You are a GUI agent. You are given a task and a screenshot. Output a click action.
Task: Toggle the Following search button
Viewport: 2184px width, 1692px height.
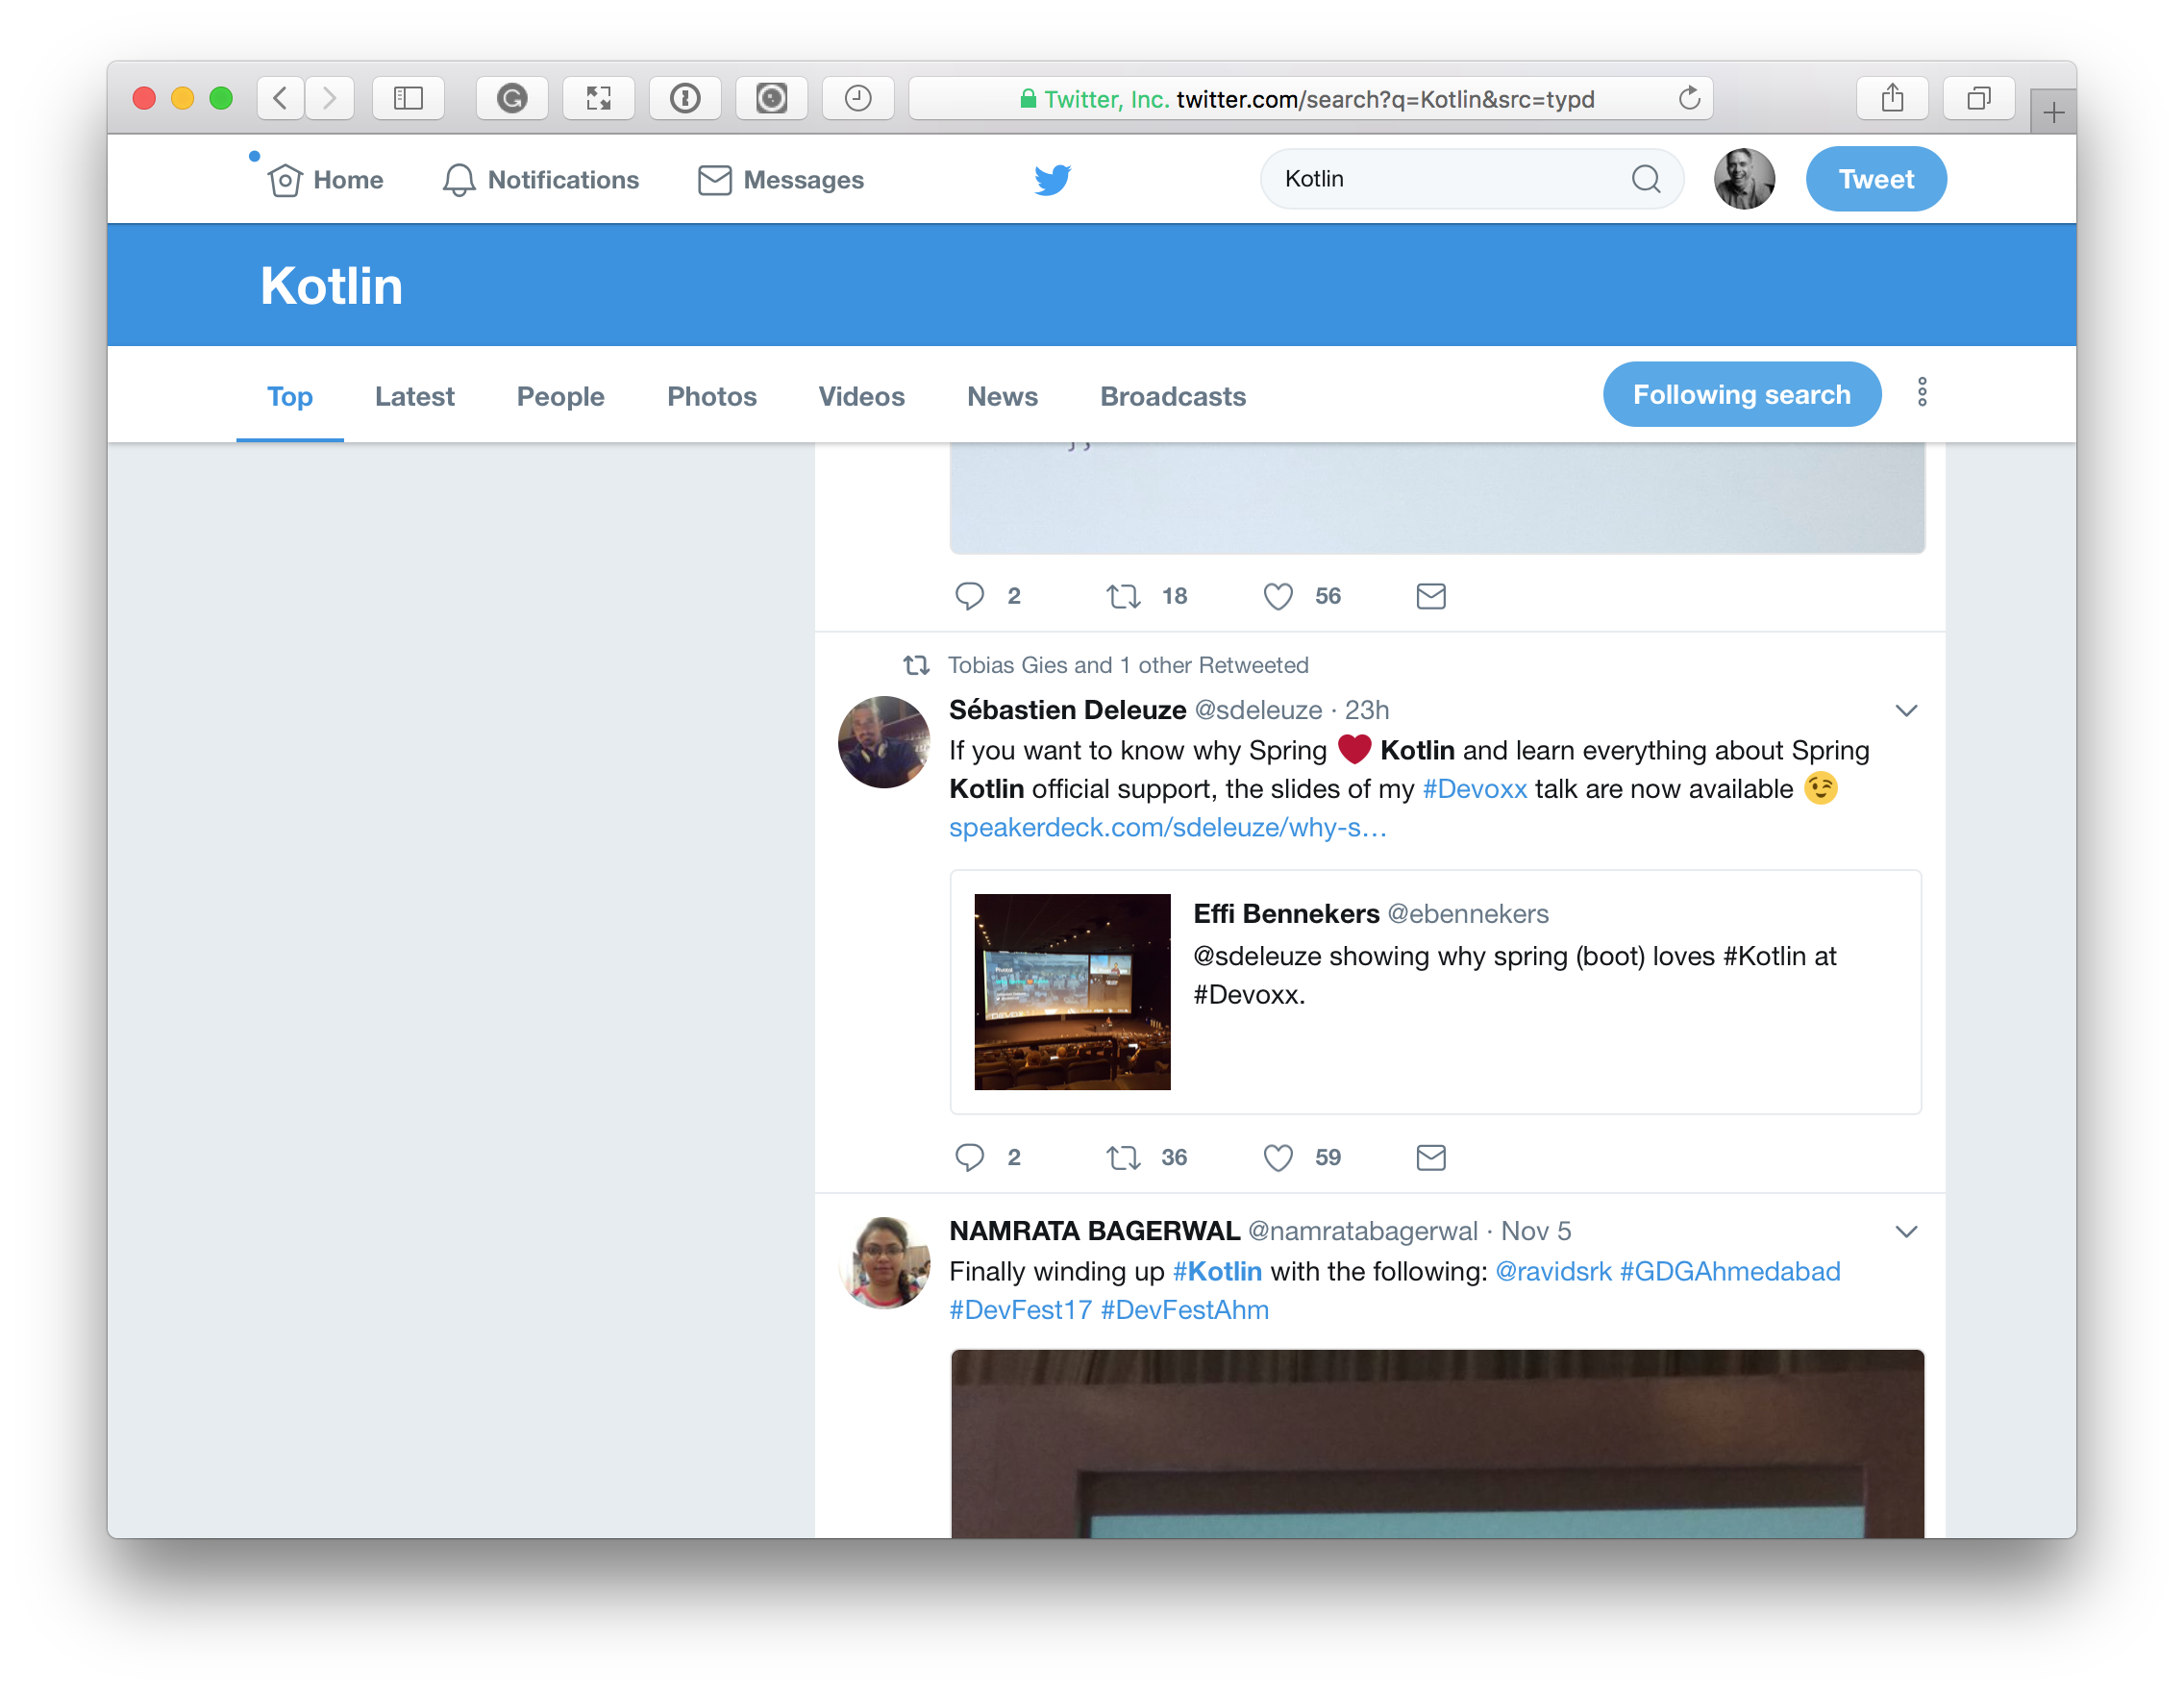tap(1741, 394)
